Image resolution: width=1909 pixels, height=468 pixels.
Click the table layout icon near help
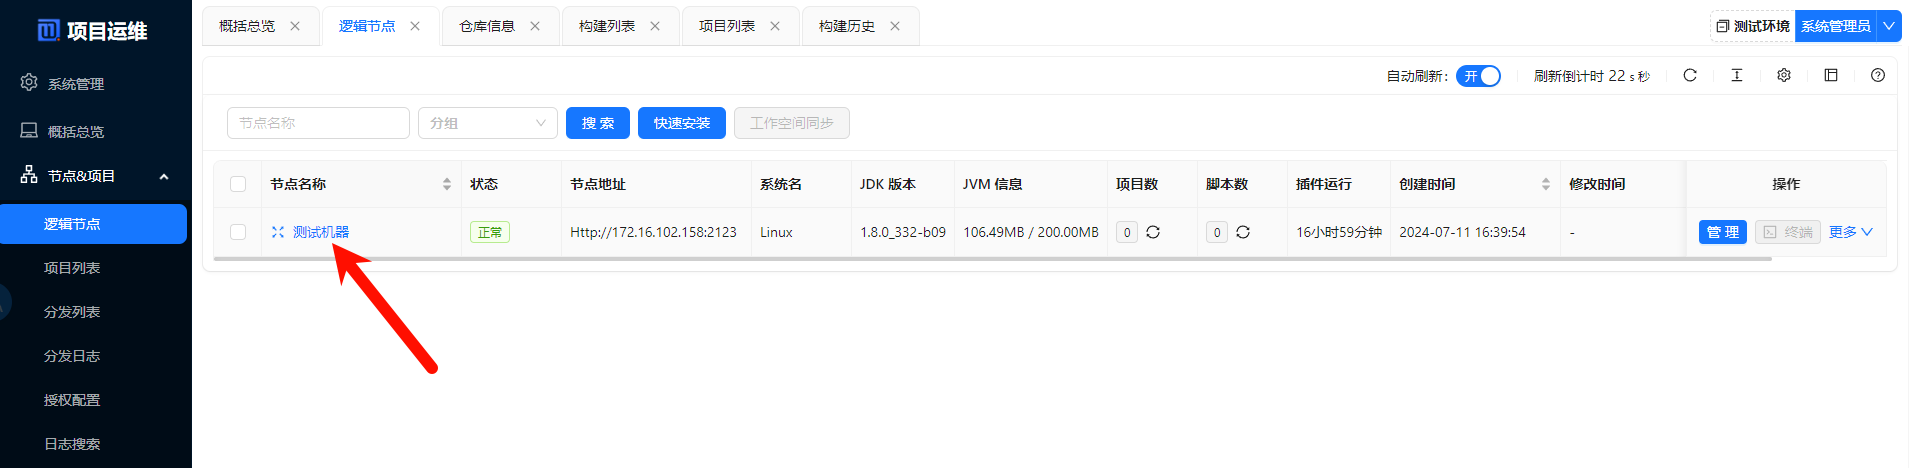point(1831,75)
